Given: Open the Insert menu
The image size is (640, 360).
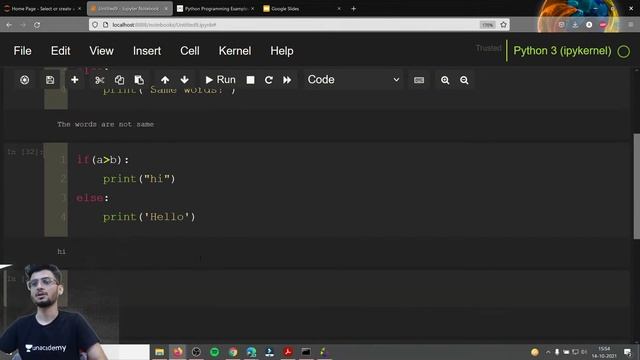Looking at the screenshot, I should point(147,51).
